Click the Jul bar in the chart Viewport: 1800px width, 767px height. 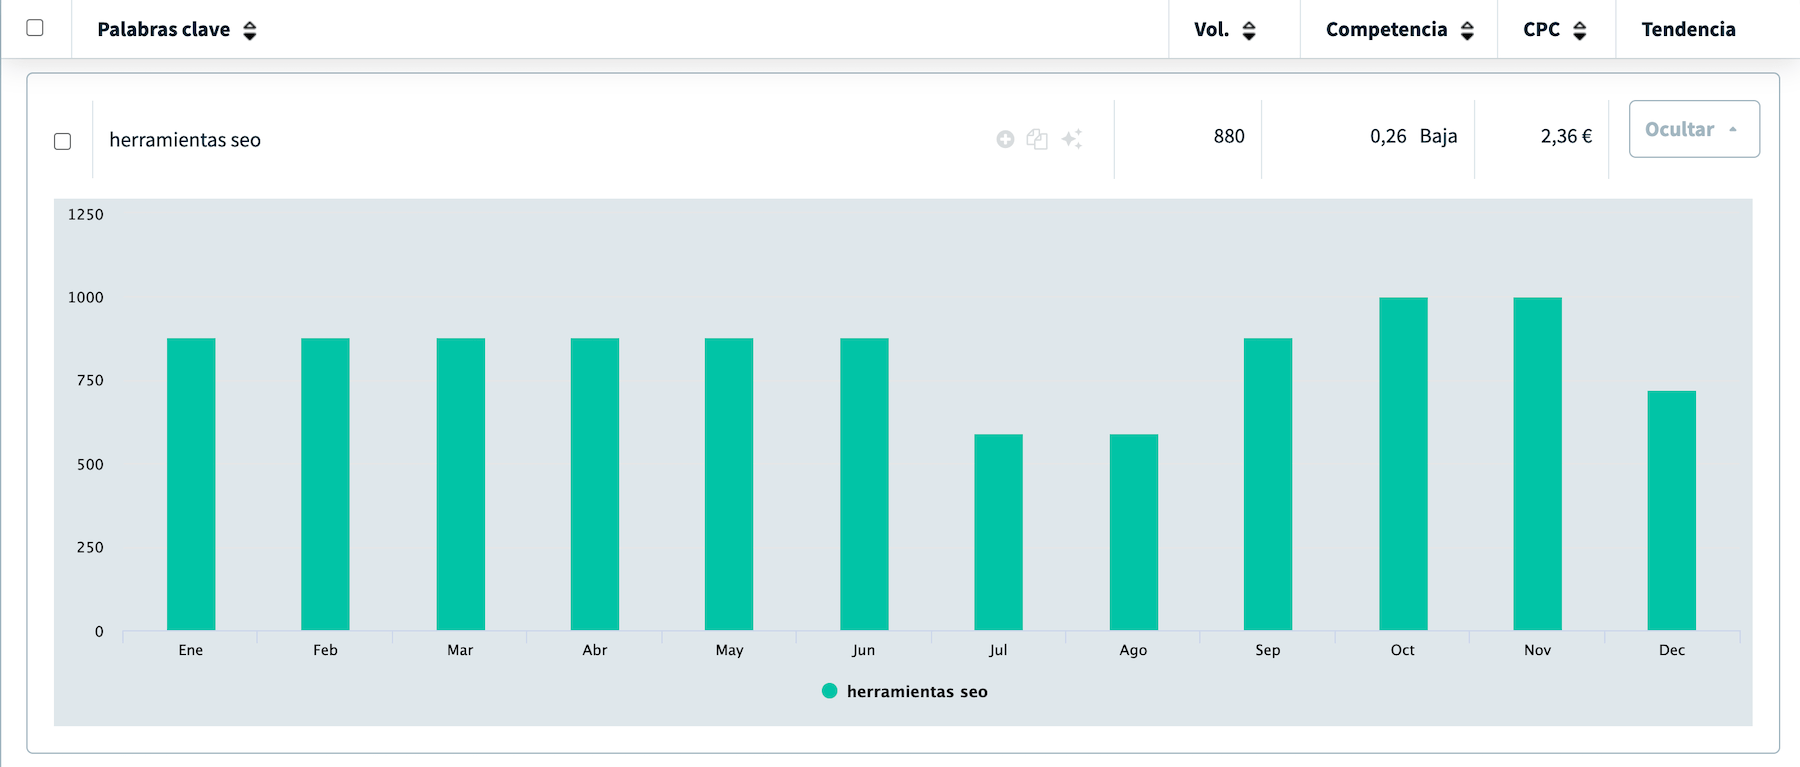pos(998,532)
